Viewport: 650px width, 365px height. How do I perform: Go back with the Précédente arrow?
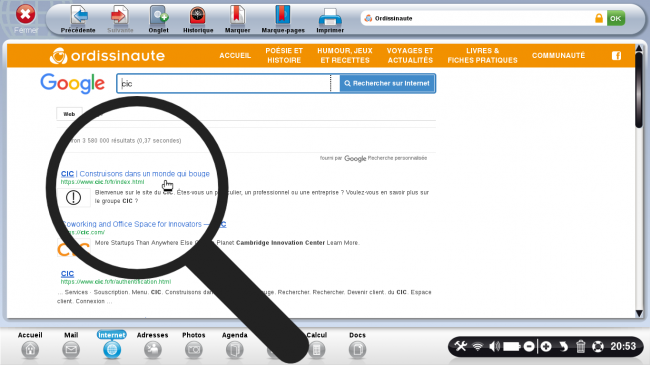(78, 19)
